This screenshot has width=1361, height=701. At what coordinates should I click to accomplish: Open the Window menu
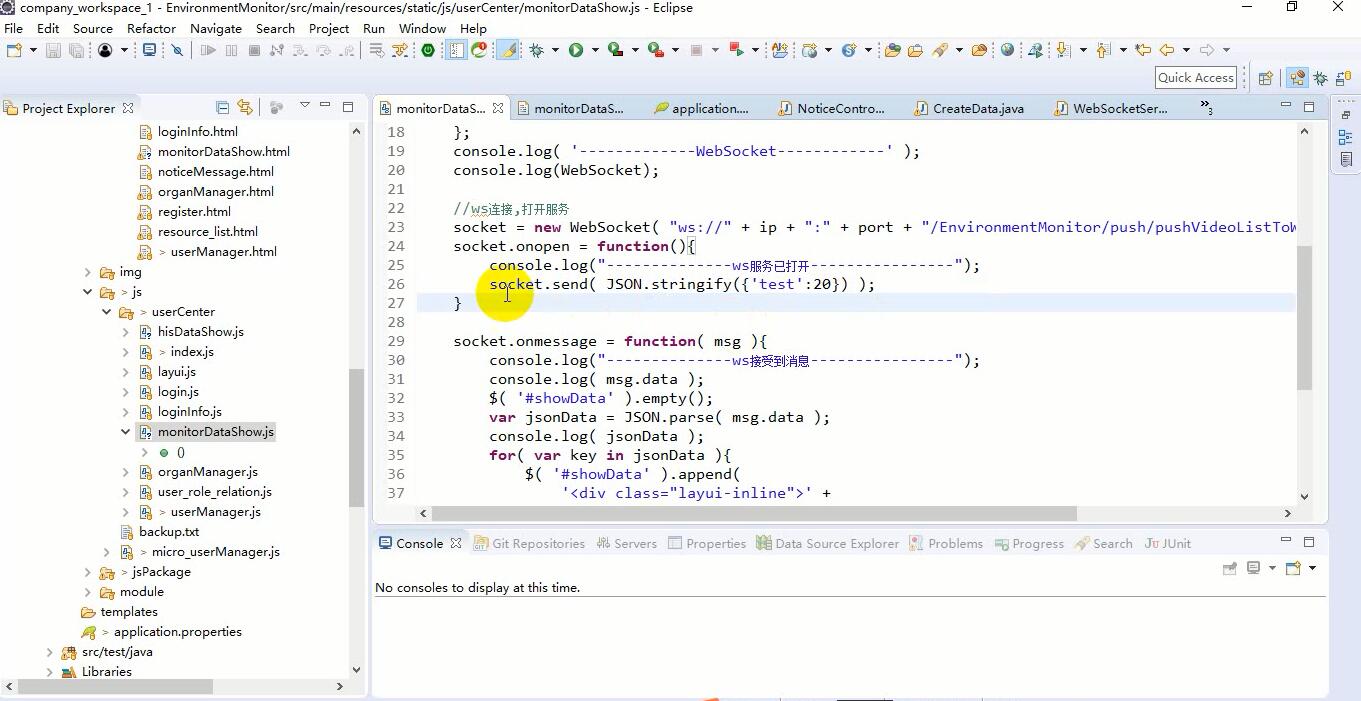coord(422,28)
